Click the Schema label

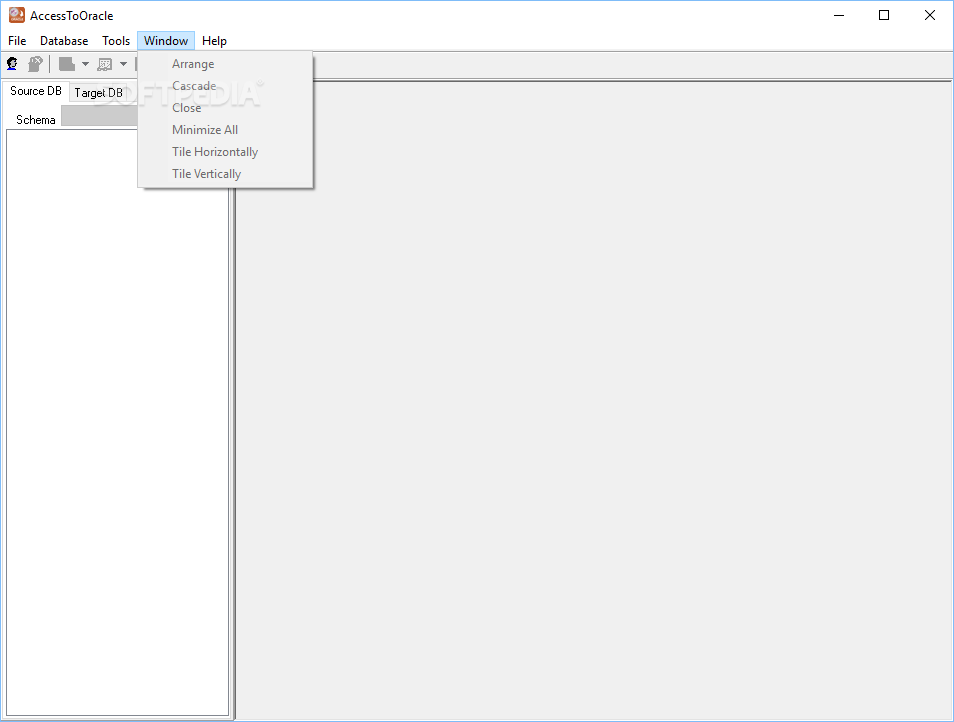[x=35, y=120]
